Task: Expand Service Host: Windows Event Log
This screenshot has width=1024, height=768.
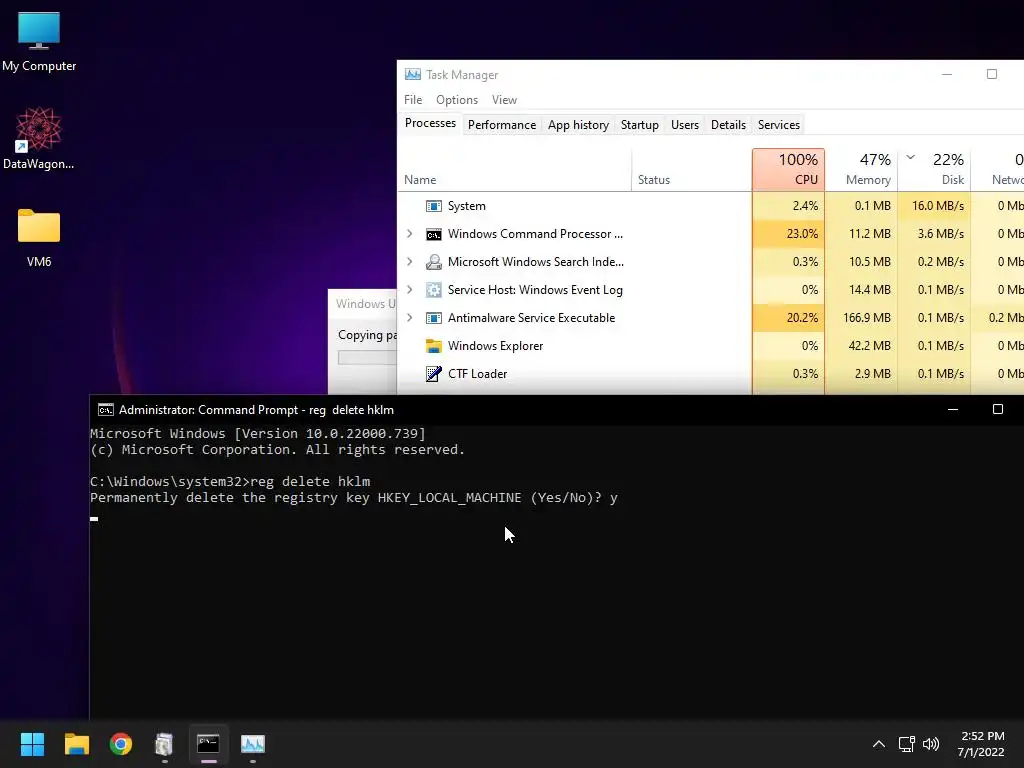Action: [409, 290]
